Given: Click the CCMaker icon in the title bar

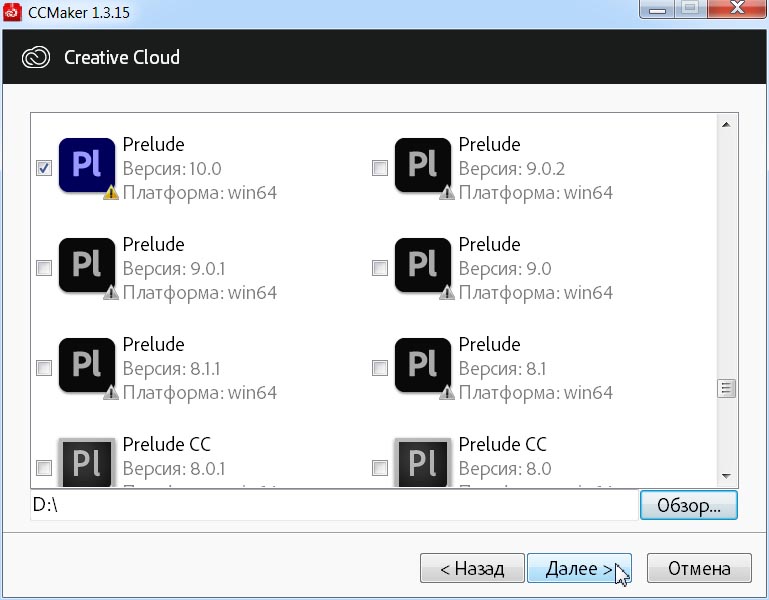Looking at the screenshot, I should (12, 12).
